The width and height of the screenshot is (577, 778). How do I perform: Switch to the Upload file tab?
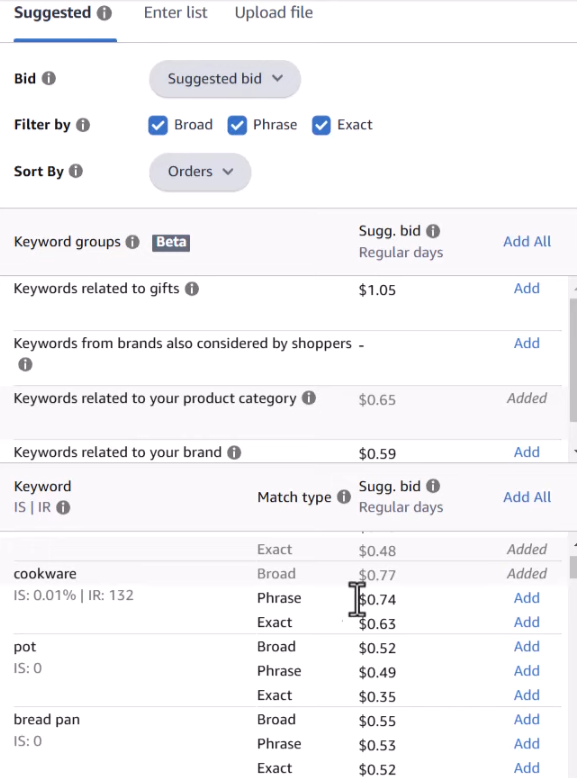pos(274,12)
